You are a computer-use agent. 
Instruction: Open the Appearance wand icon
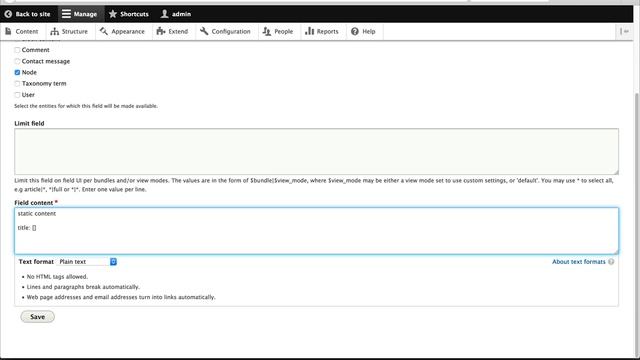pos(104,31)
